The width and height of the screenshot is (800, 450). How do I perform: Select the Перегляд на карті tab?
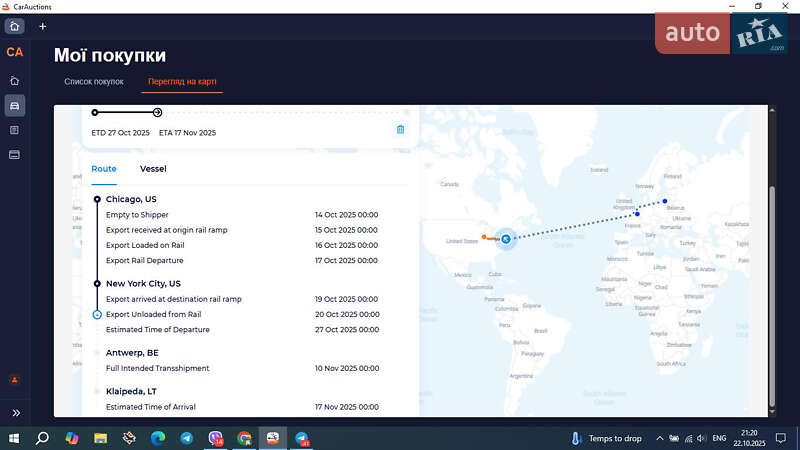pos(182,81)
